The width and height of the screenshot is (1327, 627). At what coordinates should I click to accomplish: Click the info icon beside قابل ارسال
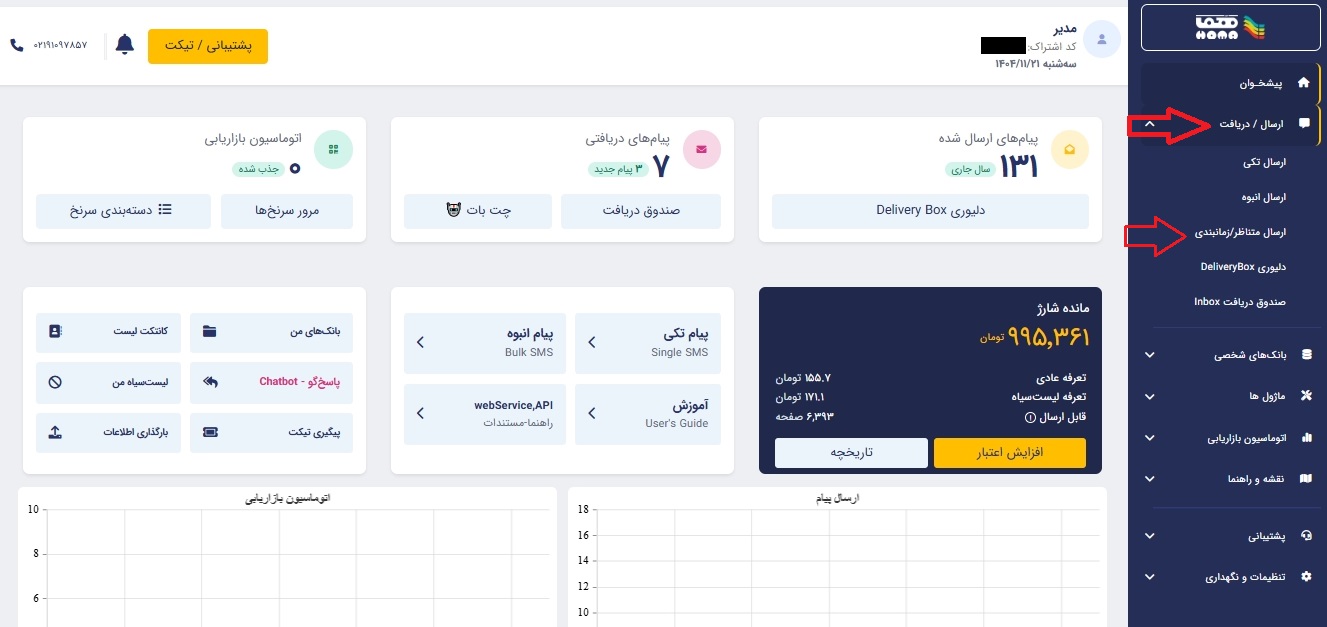click(x=1030, y=417)
